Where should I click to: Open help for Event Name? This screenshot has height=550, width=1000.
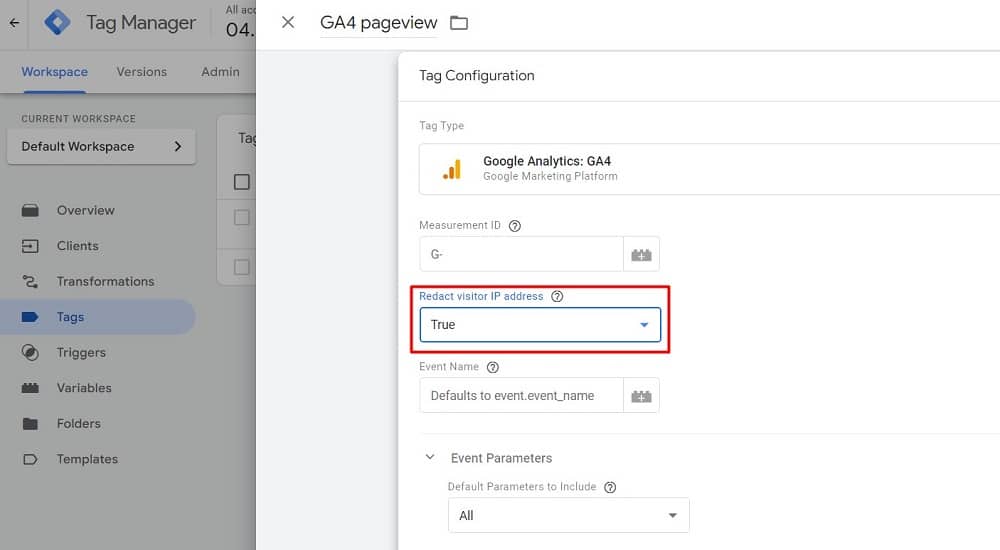click(493, 367)
